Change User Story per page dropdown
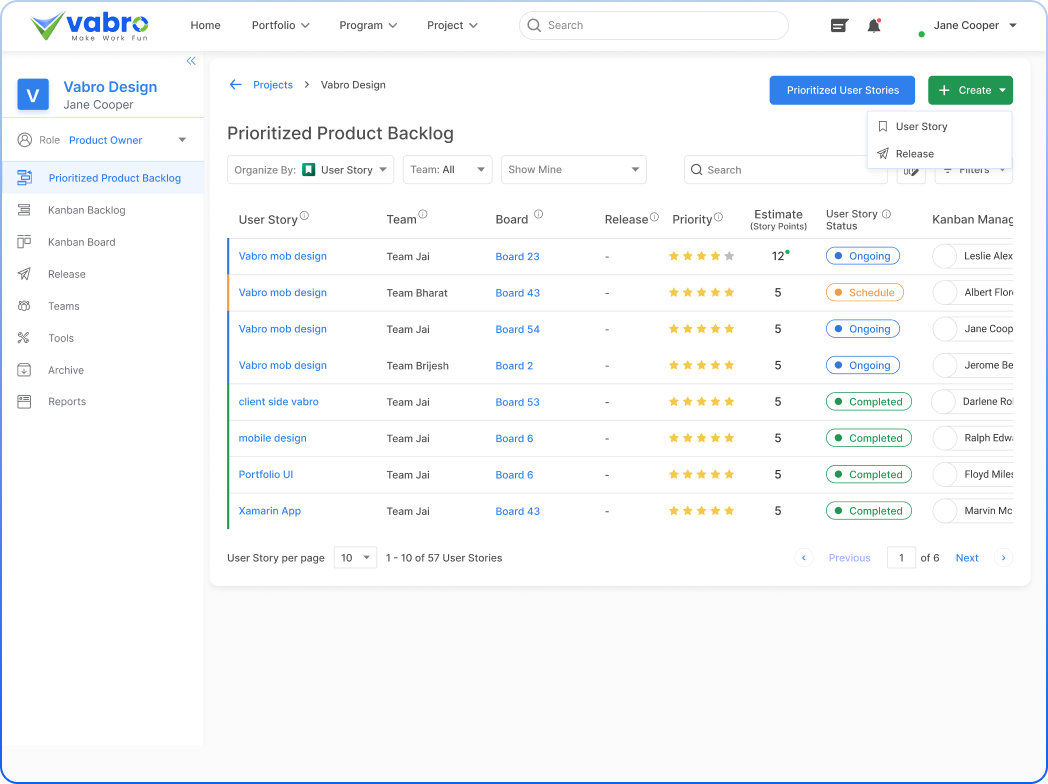 [356, 558]
